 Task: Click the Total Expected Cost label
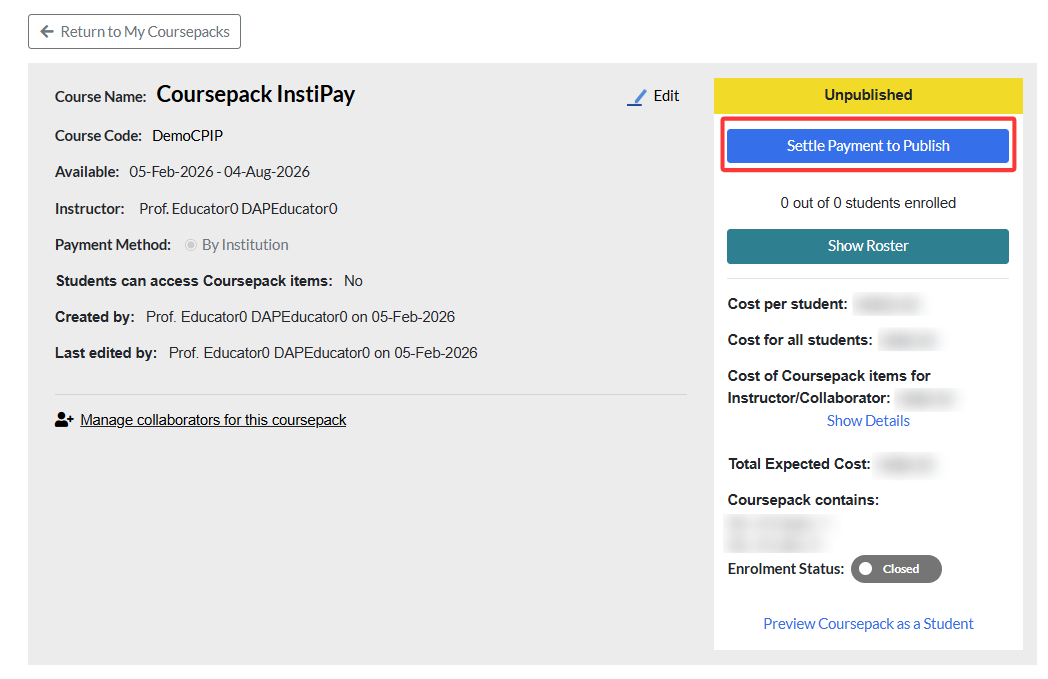point(799,464)
